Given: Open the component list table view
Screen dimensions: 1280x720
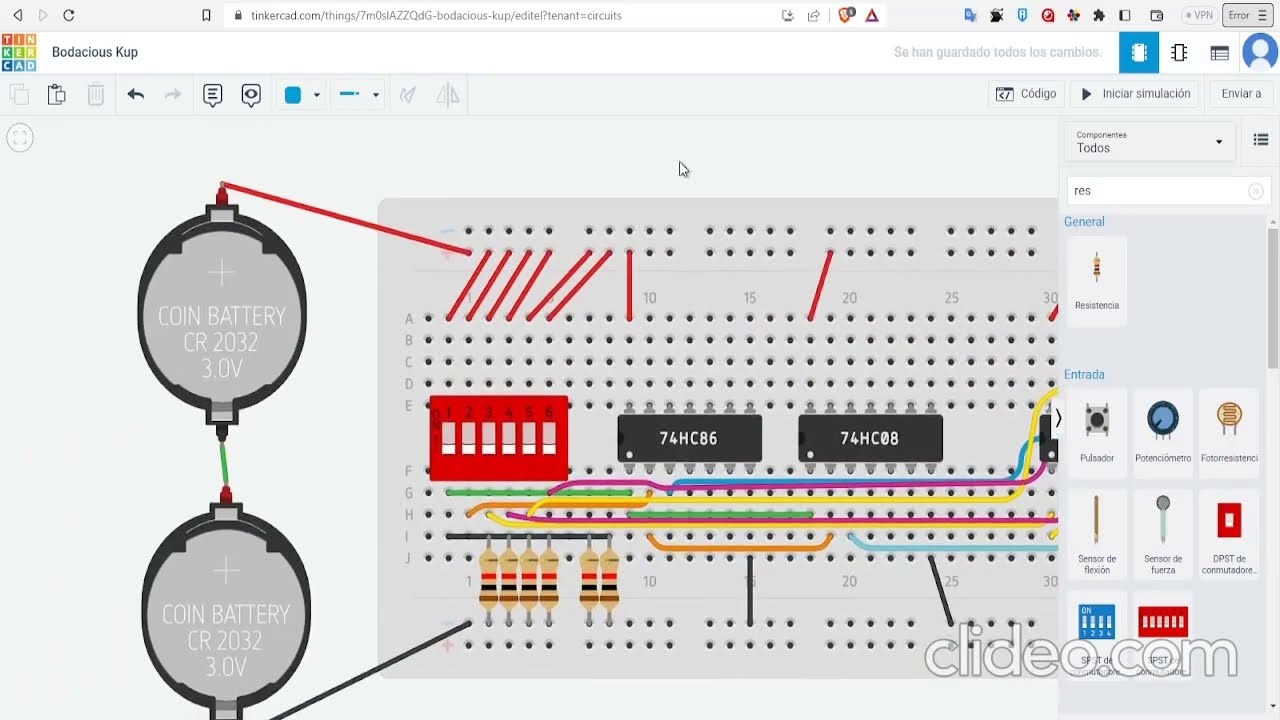Looking at the screenshot, I should tap(1220, 53).
